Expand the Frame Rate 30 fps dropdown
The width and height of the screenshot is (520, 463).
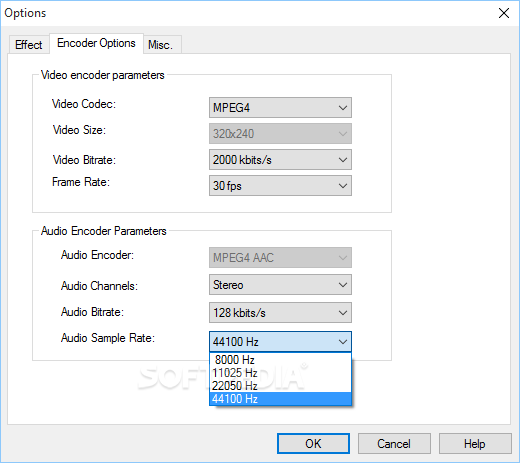pyautogui.click(x=280, y=186)
